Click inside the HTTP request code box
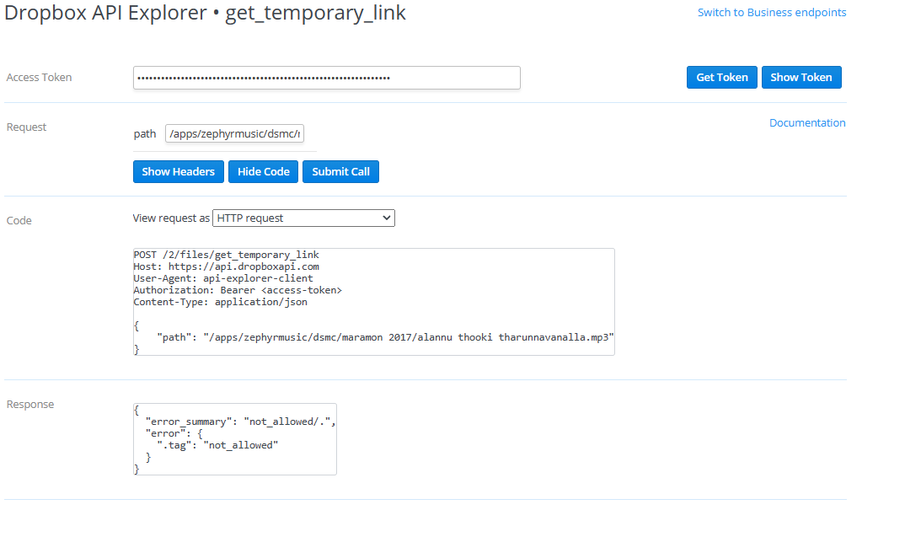The height and width of the screenshot is (554, 921). [373, 302]
